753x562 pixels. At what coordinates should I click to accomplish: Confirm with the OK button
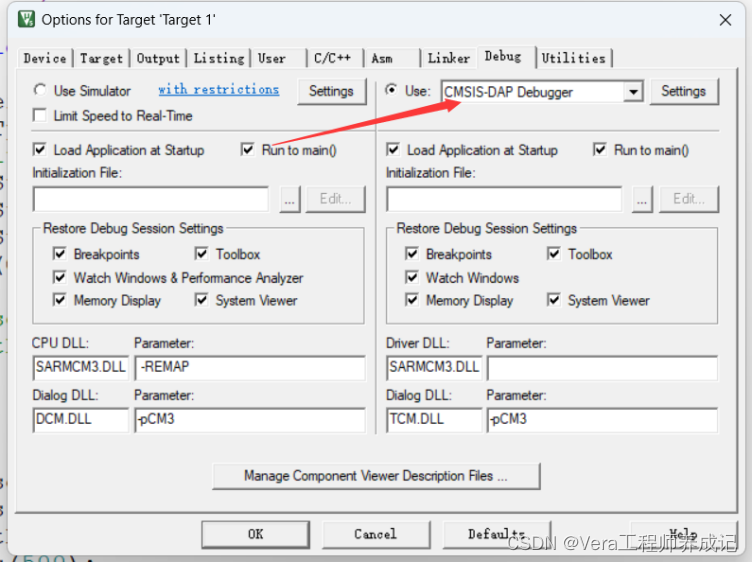[255, 534]
